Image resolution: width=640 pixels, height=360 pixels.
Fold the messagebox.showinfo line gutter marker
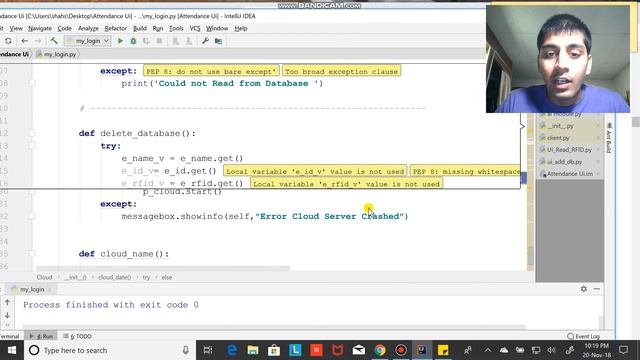pyautogui.click(x=32, y=216)
